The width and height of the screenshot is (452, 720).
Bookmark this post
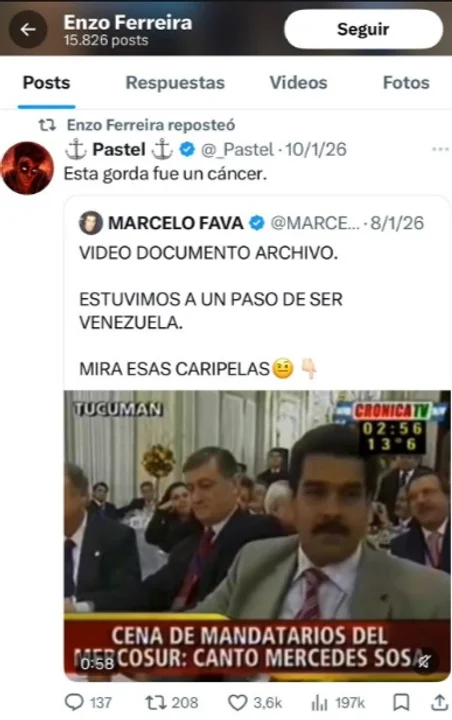tap(401, 703)
